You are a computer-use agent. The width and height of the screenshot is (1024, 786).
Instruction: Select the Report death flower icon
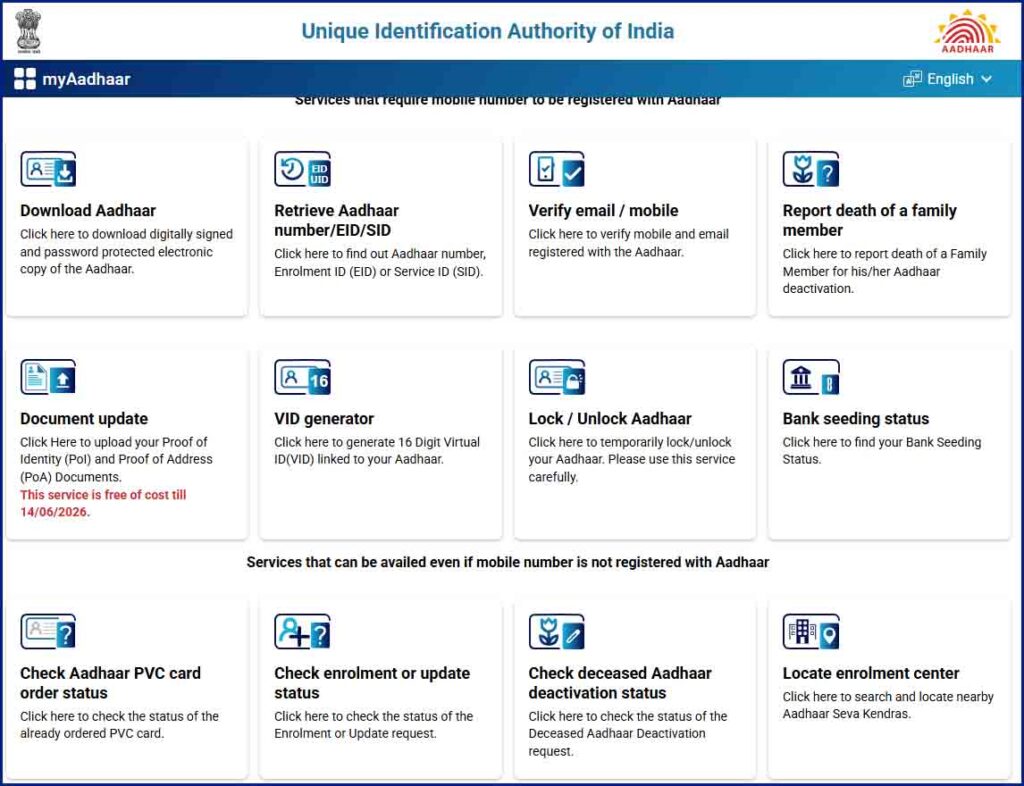click(811, 169)
